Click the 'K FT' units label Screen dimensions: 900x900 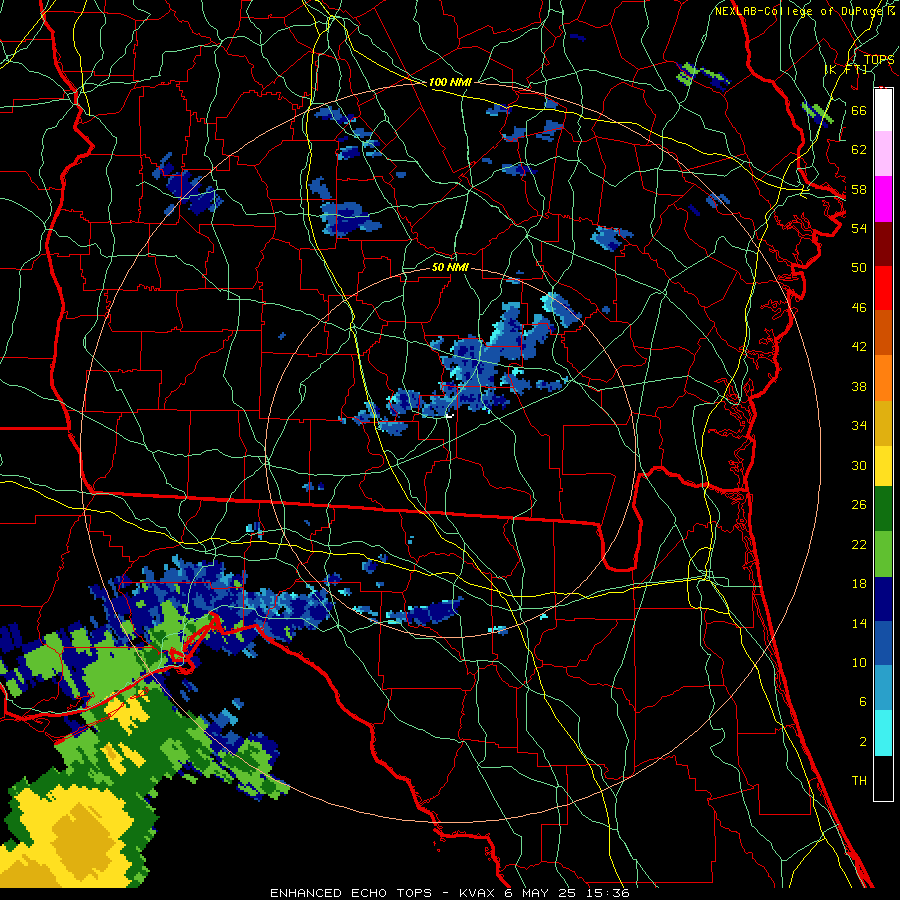tap(845, 70)
